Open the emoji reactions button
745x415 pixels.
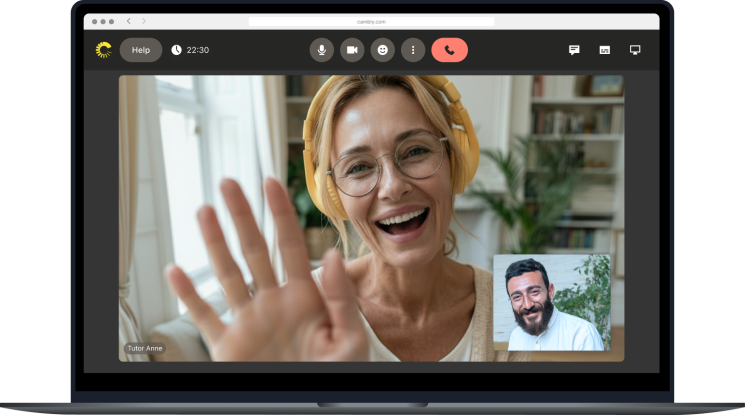tap(382, 50)
